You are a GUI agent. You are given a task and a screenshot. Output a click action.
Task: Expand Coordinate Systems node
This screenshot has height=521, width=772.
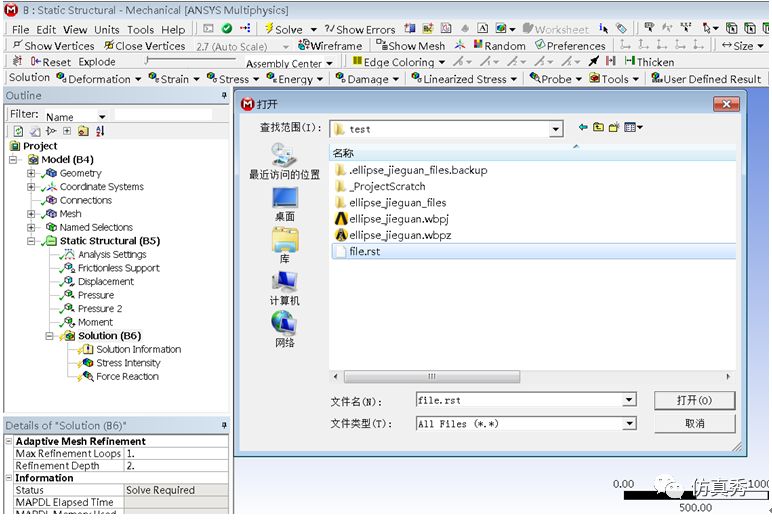click(x=31, y=187)
